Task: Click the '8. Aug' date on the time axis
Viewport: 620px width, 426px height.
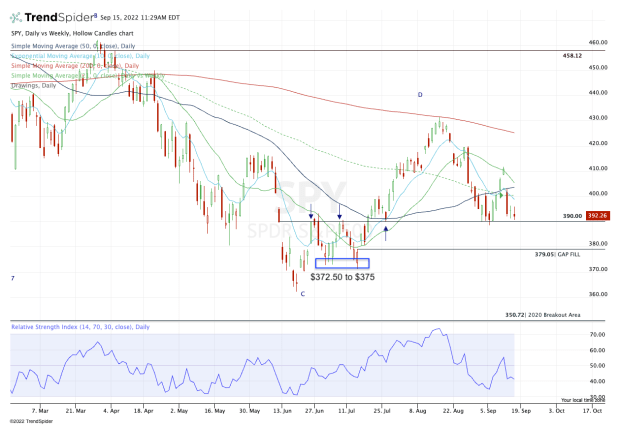Action: [418, 411]
